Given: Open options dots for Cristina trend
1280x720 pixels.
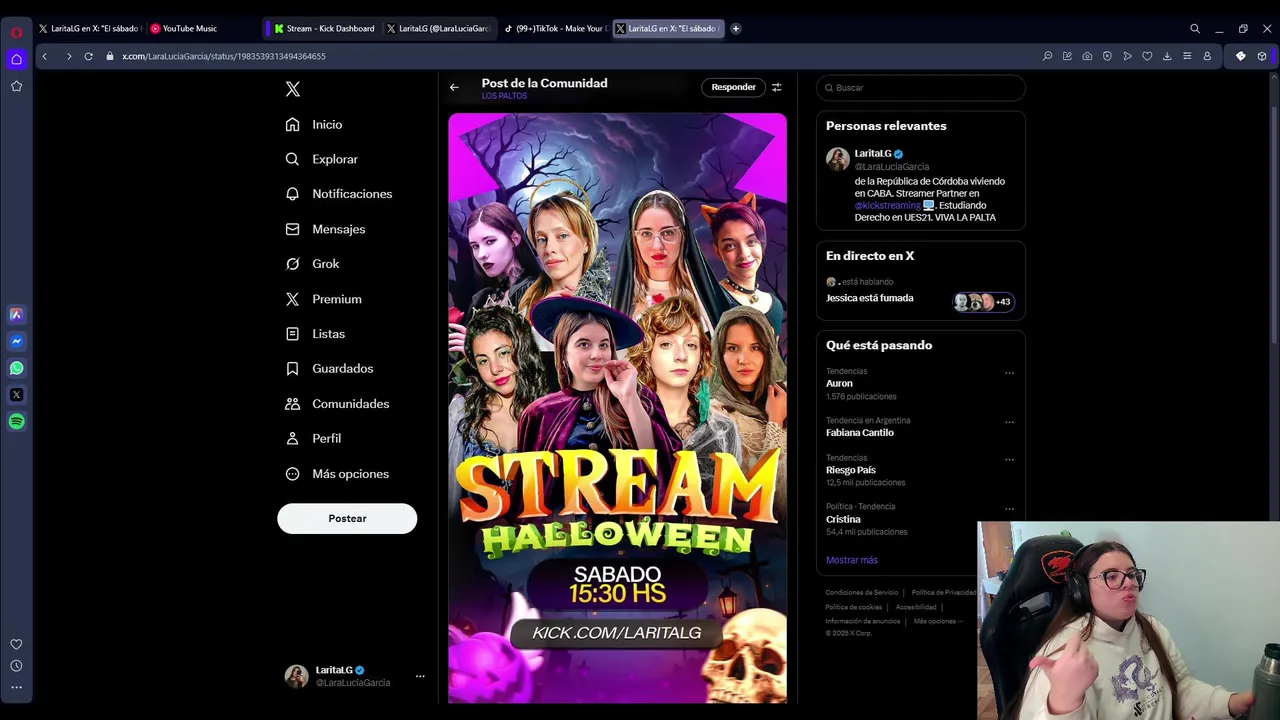Looking at the screenshot, I should click(x=1009, y=509).
